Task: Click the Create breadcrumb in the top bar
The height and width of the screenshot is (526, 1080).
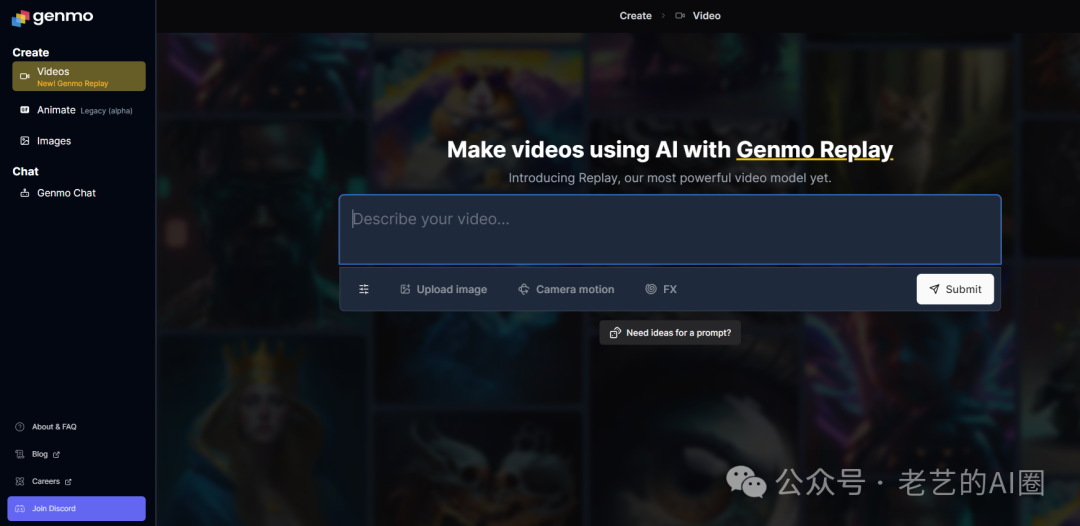Action: 635,16
